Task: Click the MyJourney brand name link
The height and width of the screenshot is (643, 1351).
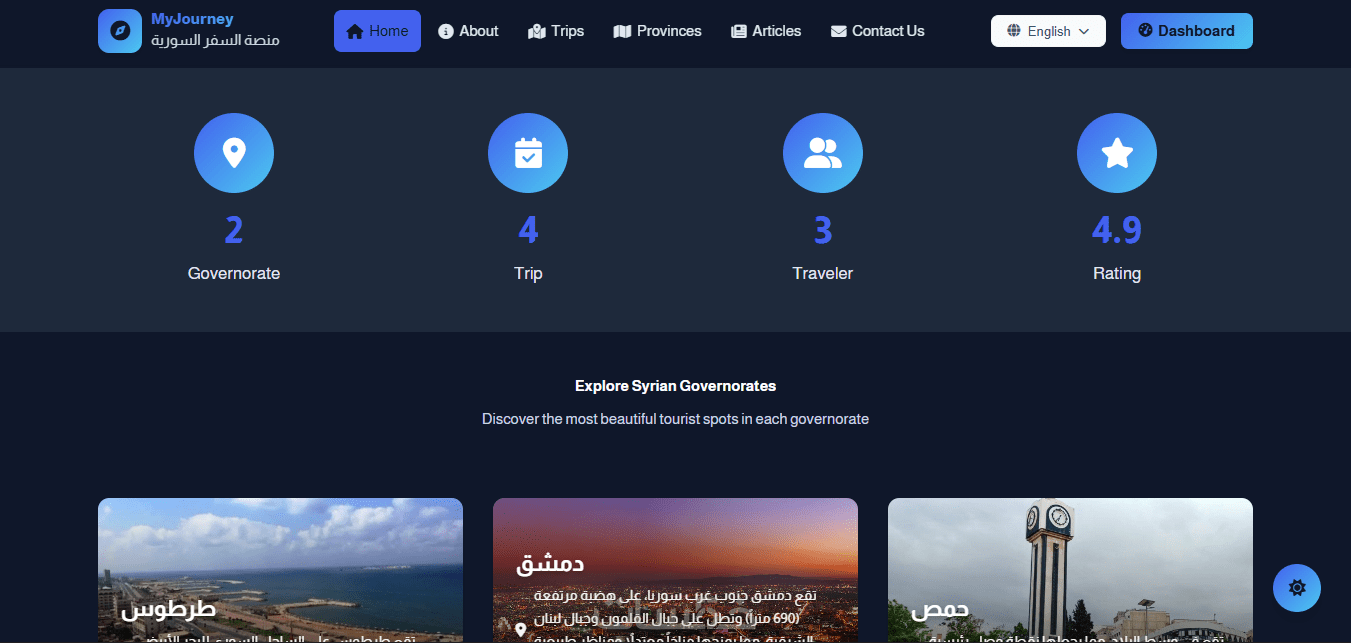Action: click(x=192, y=19)
